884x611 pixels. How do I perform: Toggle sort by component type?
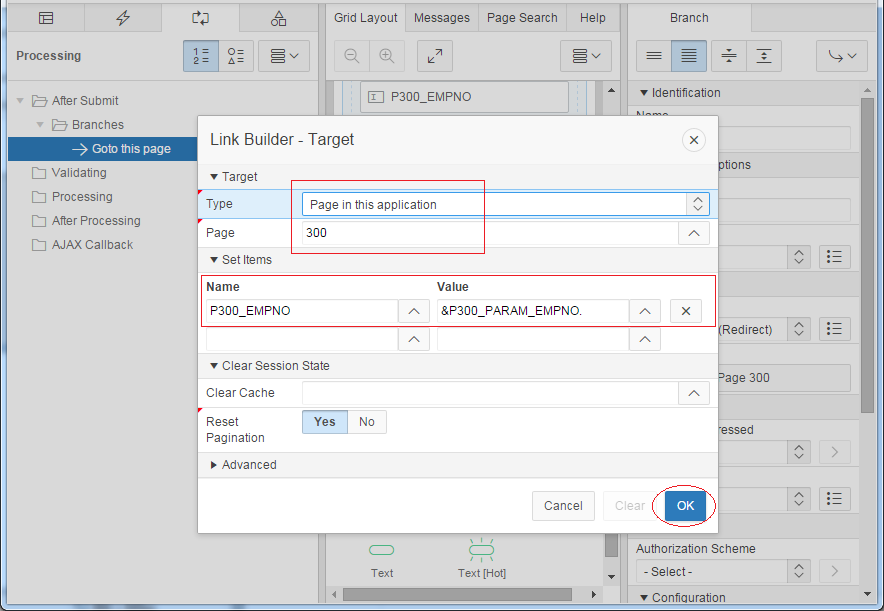tap(236, 56)
